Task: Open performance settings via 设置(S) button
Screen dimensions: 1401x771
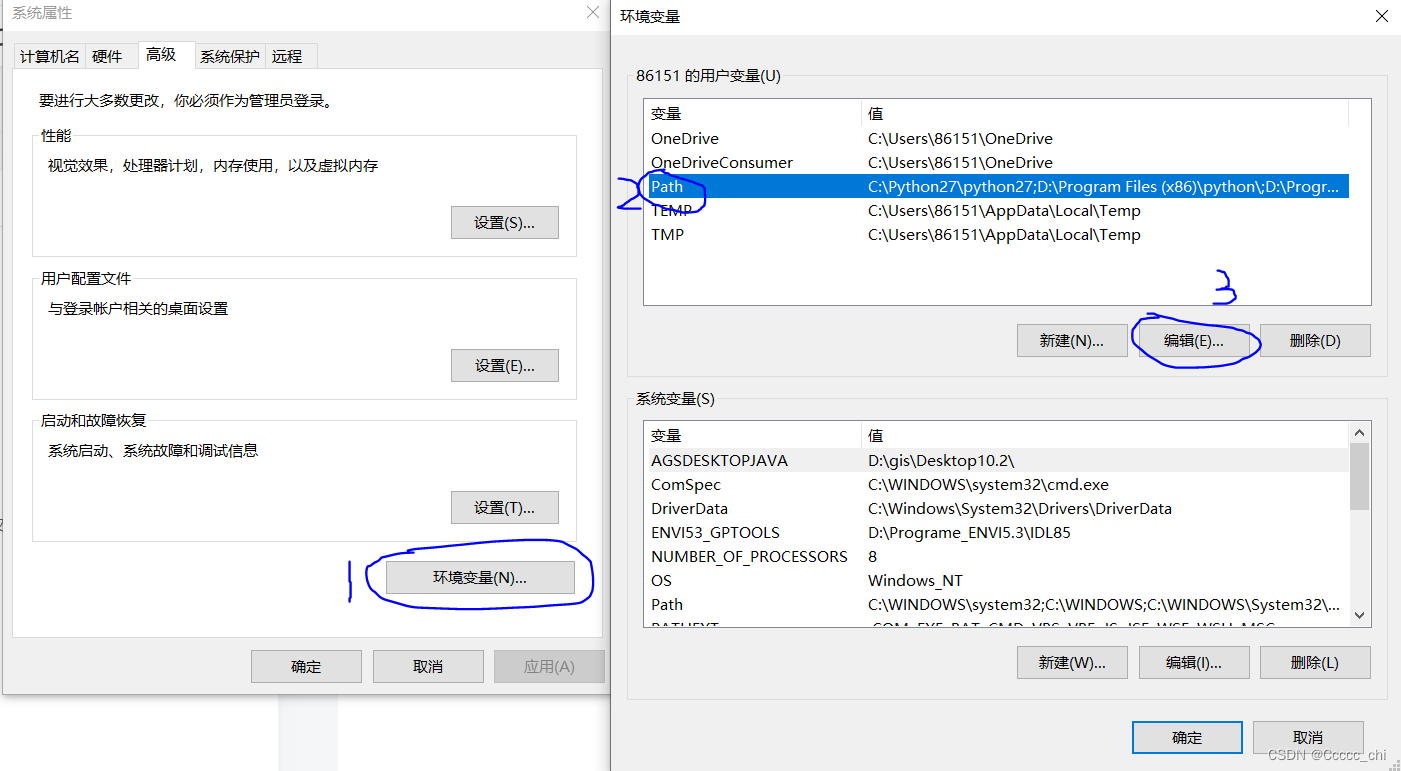Action: (x=504, y=222)
